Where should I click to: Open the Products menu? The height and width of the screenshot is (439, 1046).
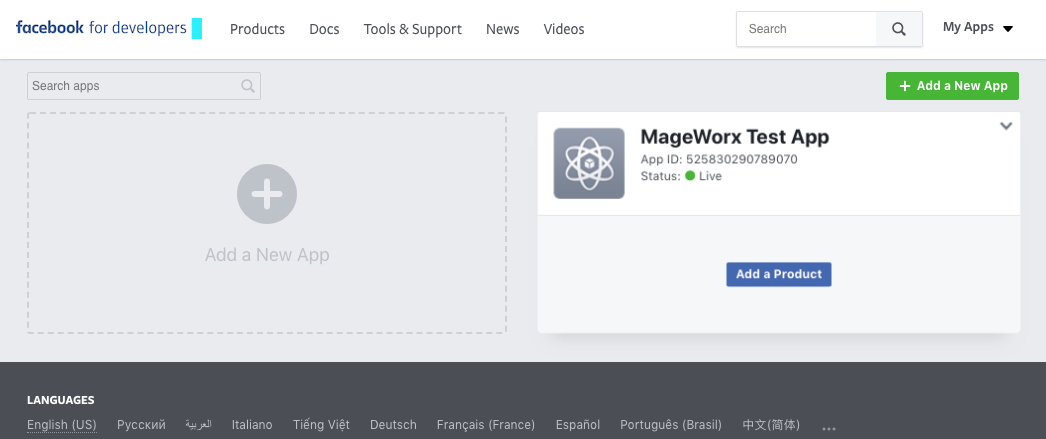257,29
